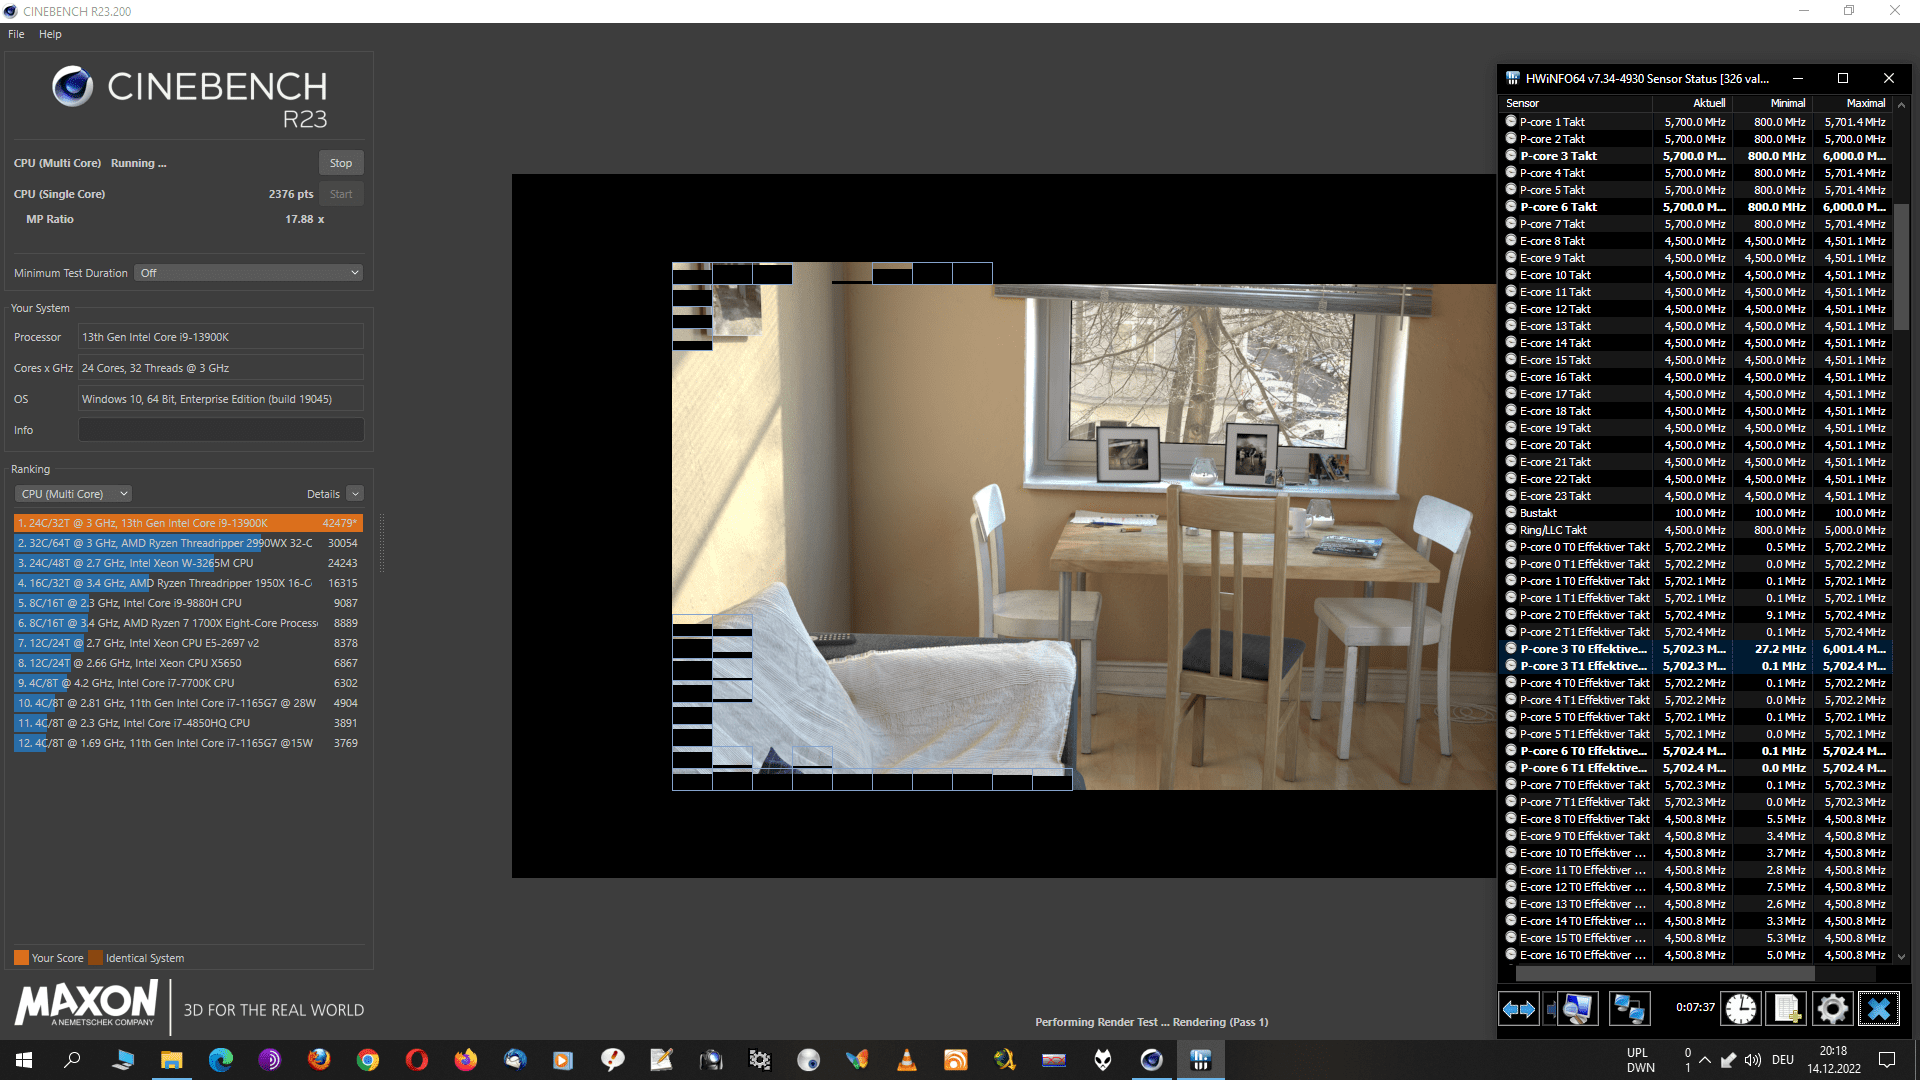Open the File menu
Screen dimensions: 1920x1080
tap(16, 34)
